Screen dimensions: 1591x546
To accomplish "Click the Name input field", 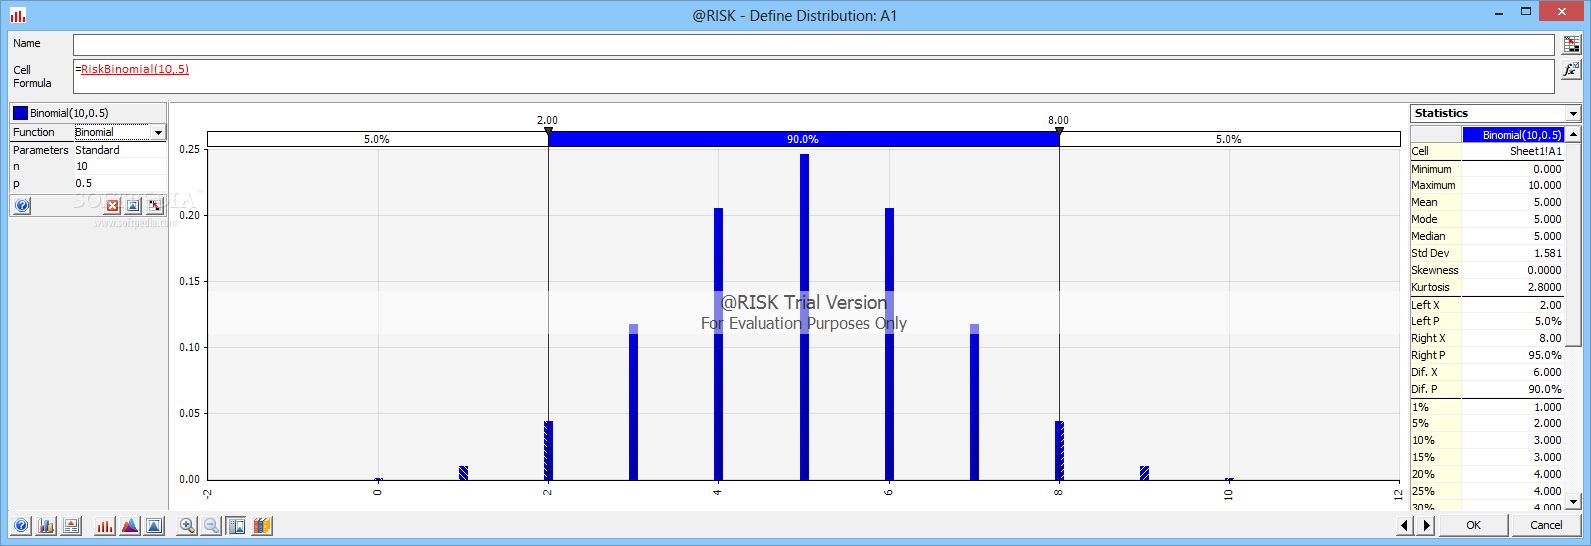I will pos(813,44).
